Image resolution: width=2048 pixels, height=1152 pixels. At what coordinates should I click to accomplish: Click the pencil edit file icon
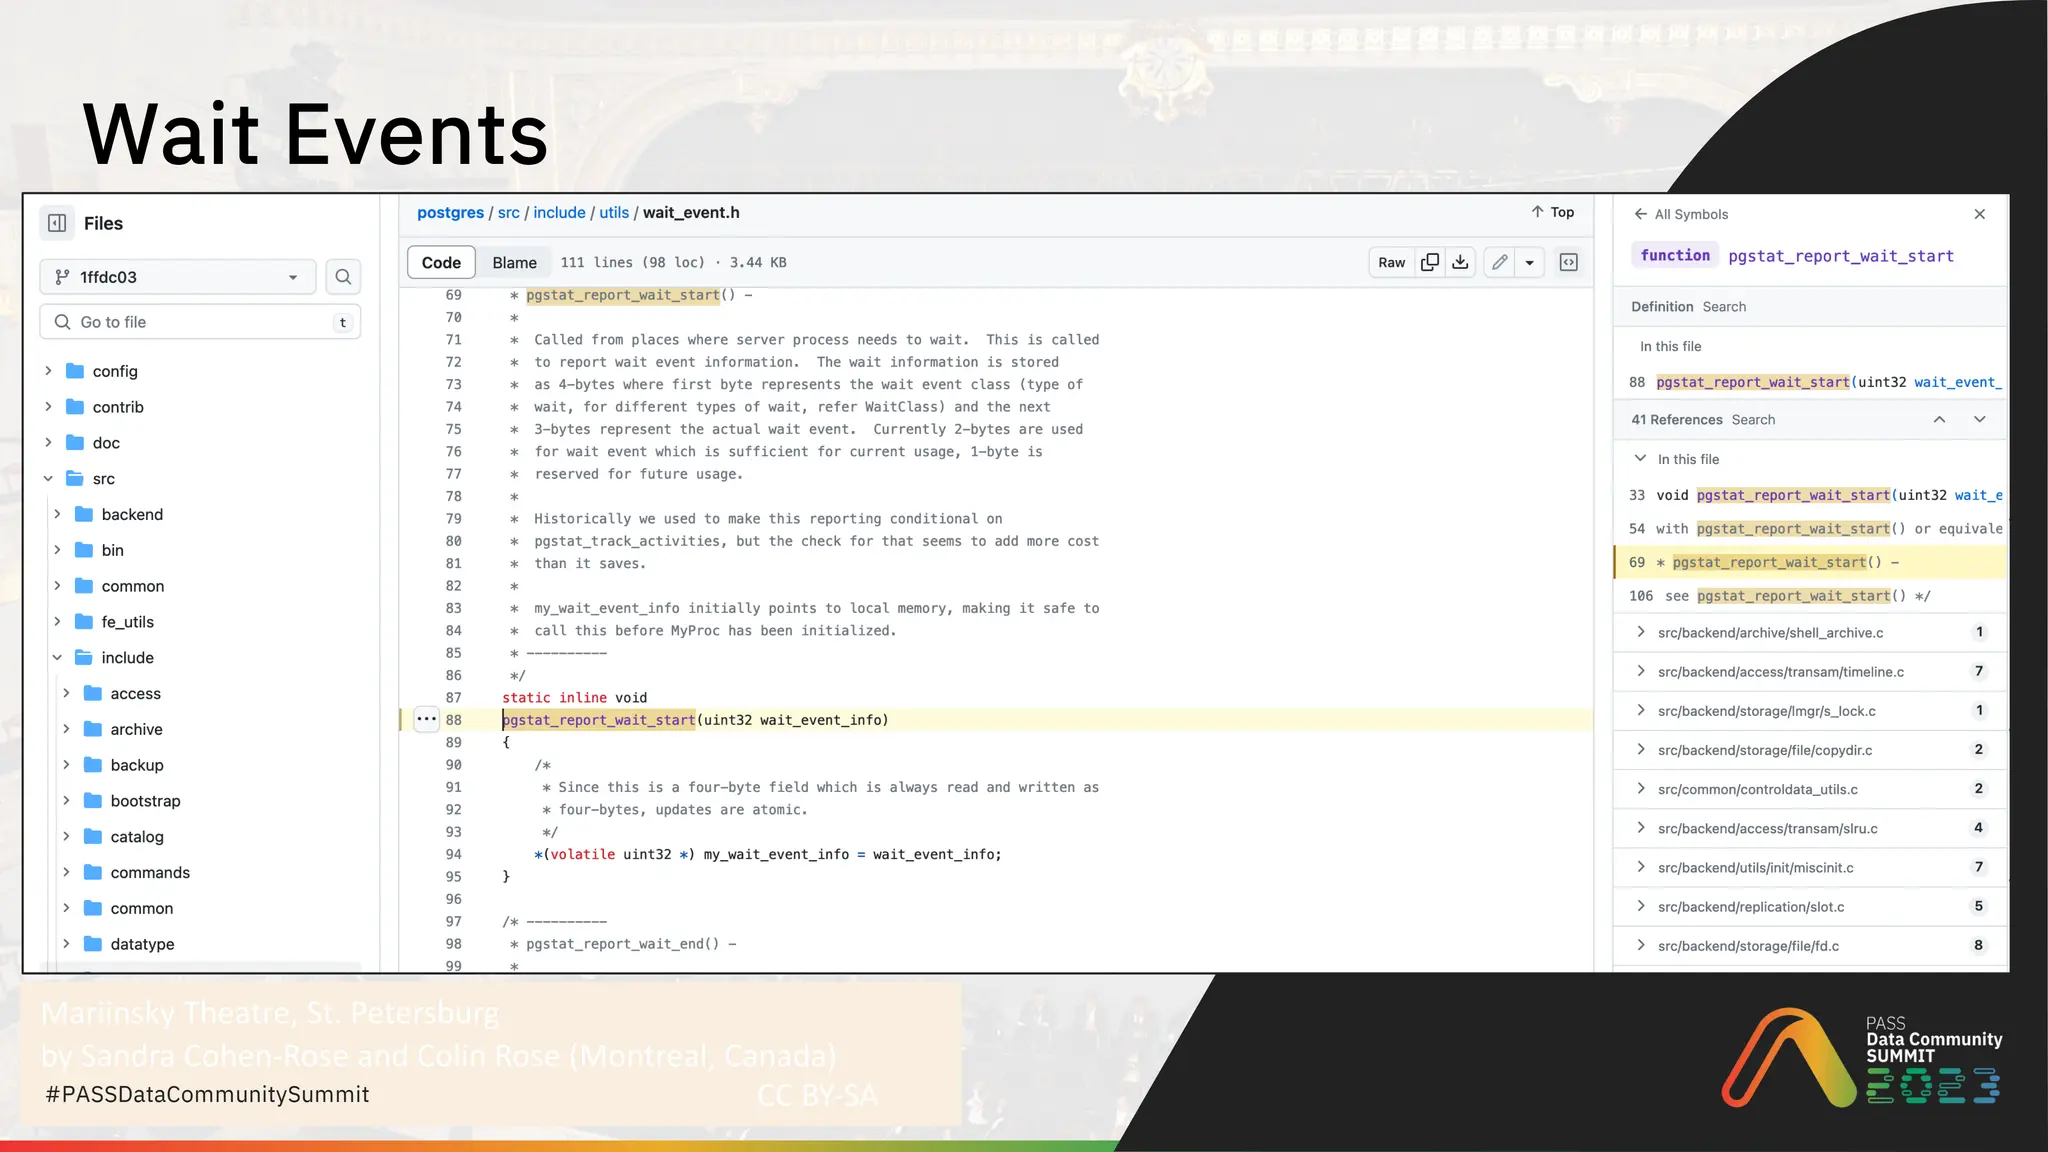click(1499, 262)
